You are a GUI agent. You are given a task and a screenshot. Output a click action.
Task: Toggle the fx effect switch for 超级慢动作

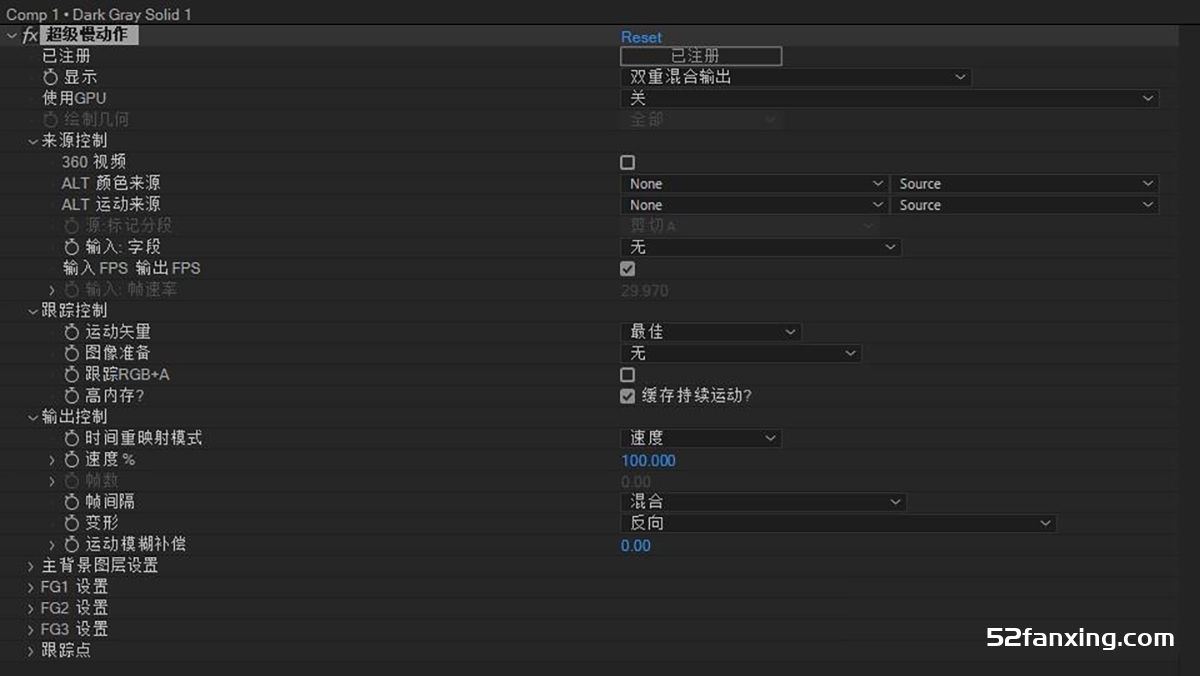point(30,36)
